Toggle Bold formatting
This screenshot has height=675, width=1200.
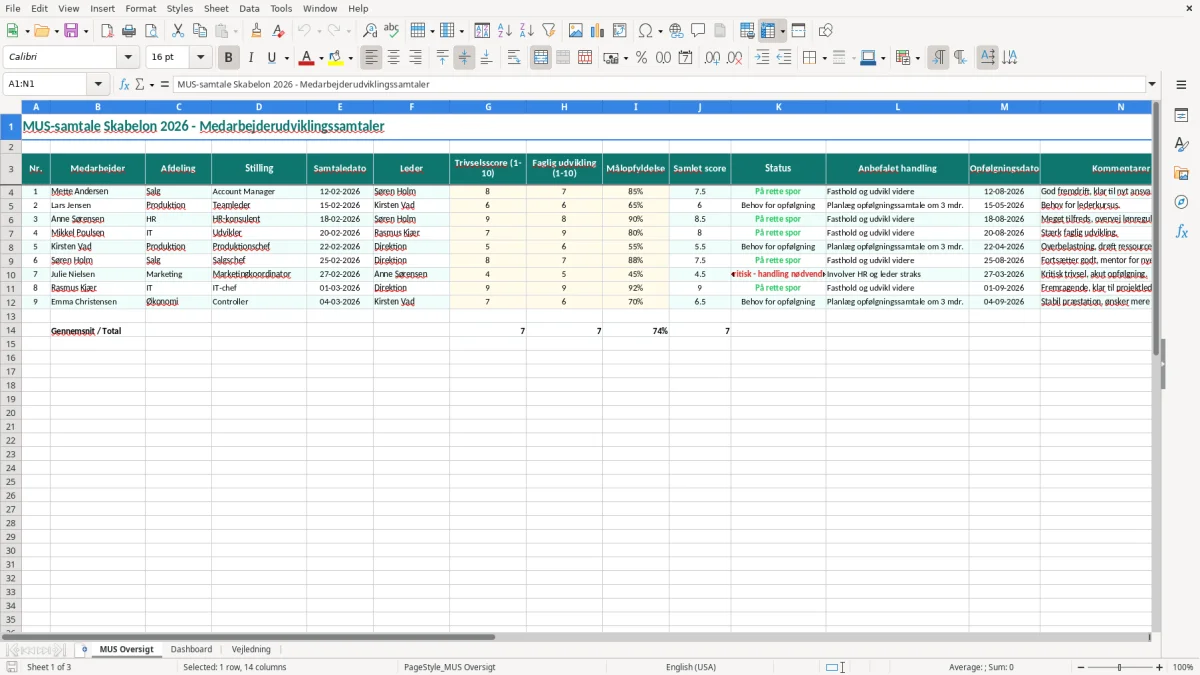(x=228, y=58)
